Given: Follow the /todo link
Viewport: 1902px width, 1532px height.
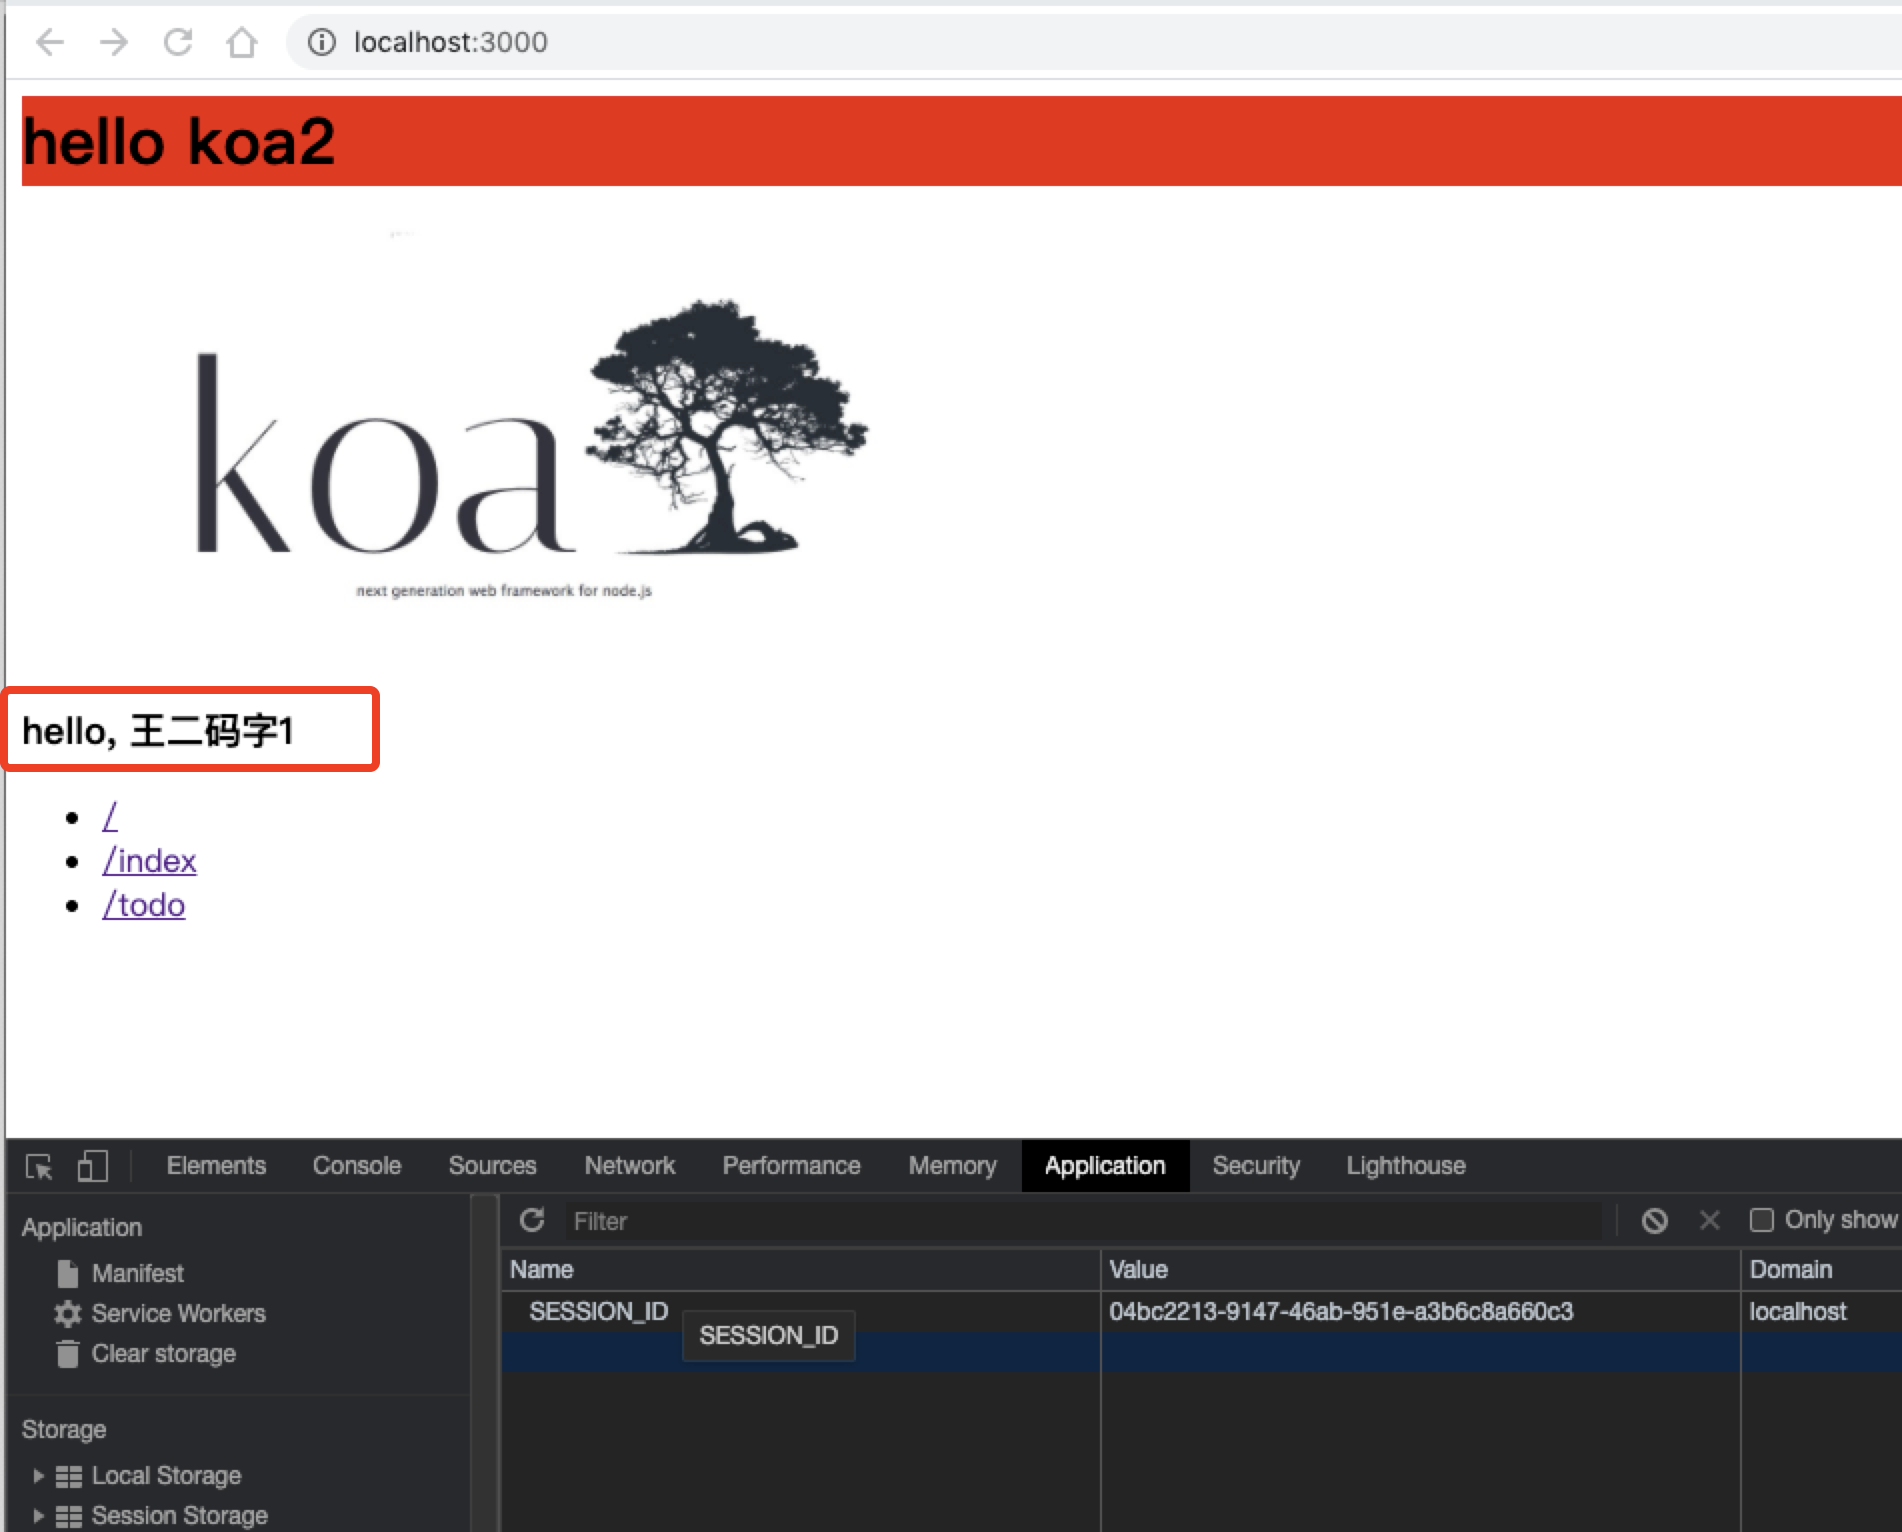Looking at the screenshot, I should pos(143,904).
